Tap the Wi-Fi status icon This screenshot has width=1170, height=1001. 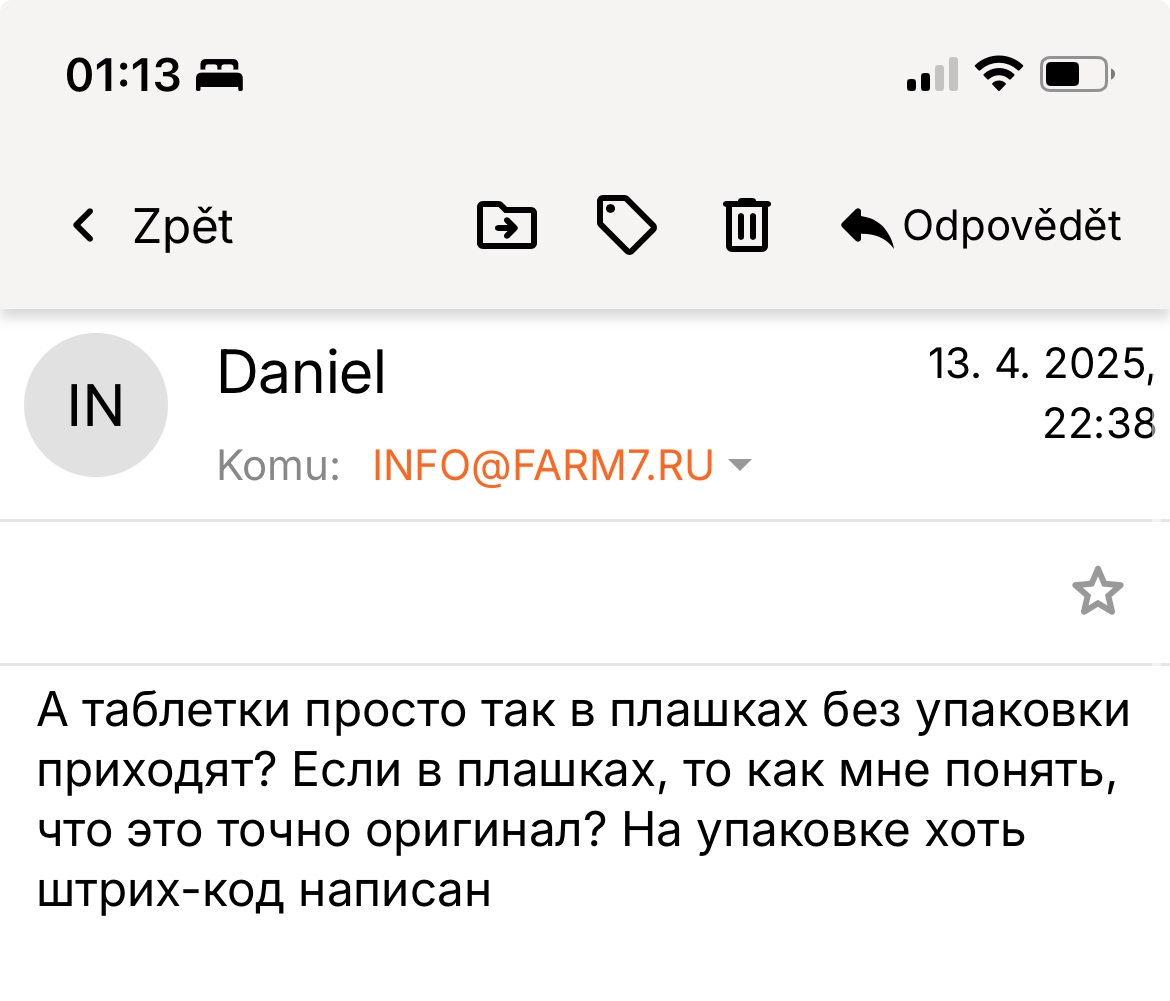coord(999,73)
